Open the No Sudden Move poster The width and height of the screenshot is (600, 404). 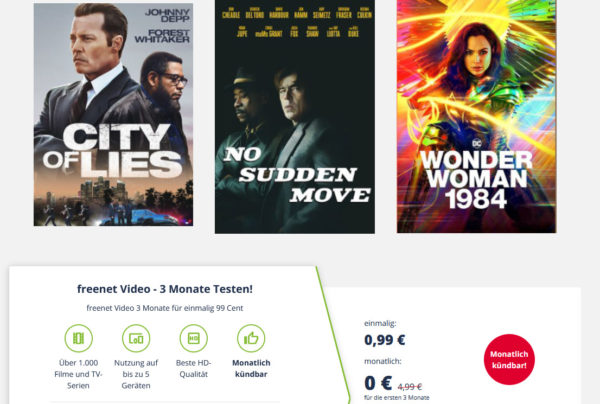(295, 117)
